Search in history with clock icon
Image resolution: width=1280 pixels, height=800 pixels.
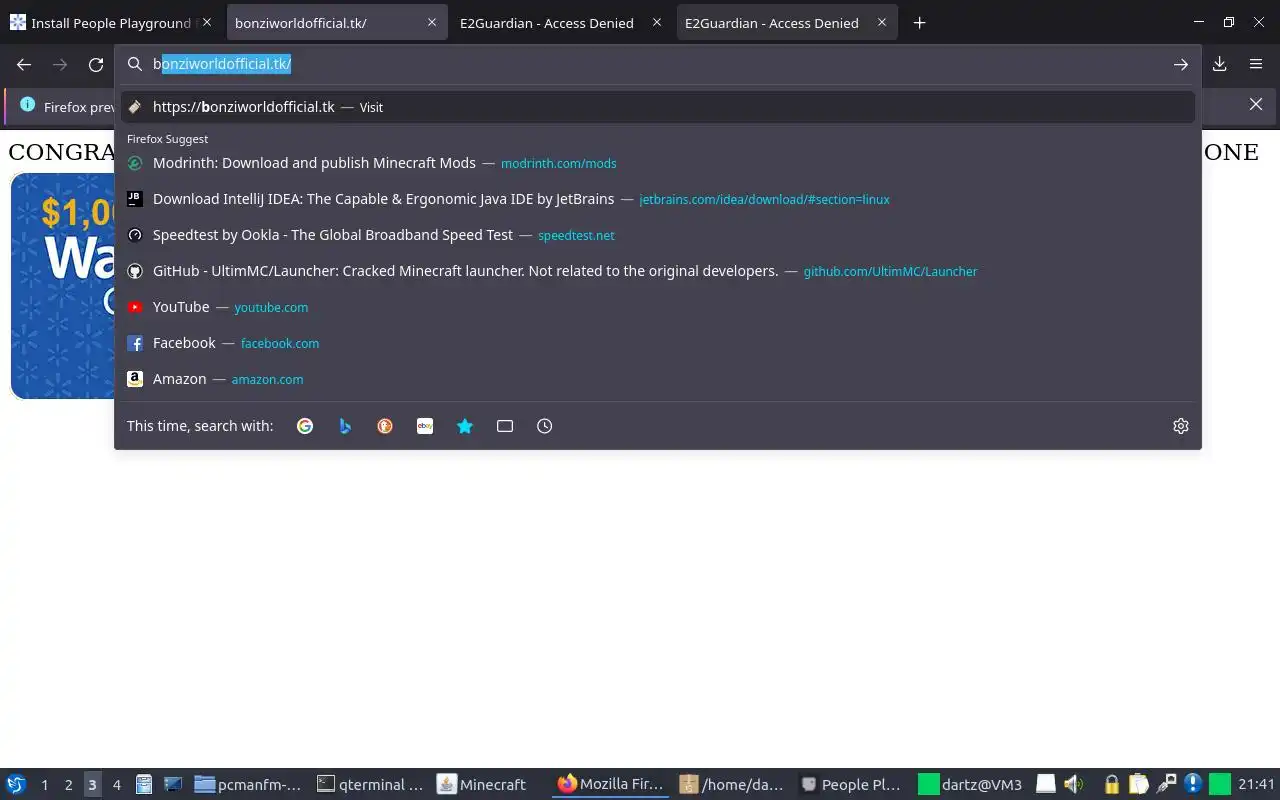[545, 426]
